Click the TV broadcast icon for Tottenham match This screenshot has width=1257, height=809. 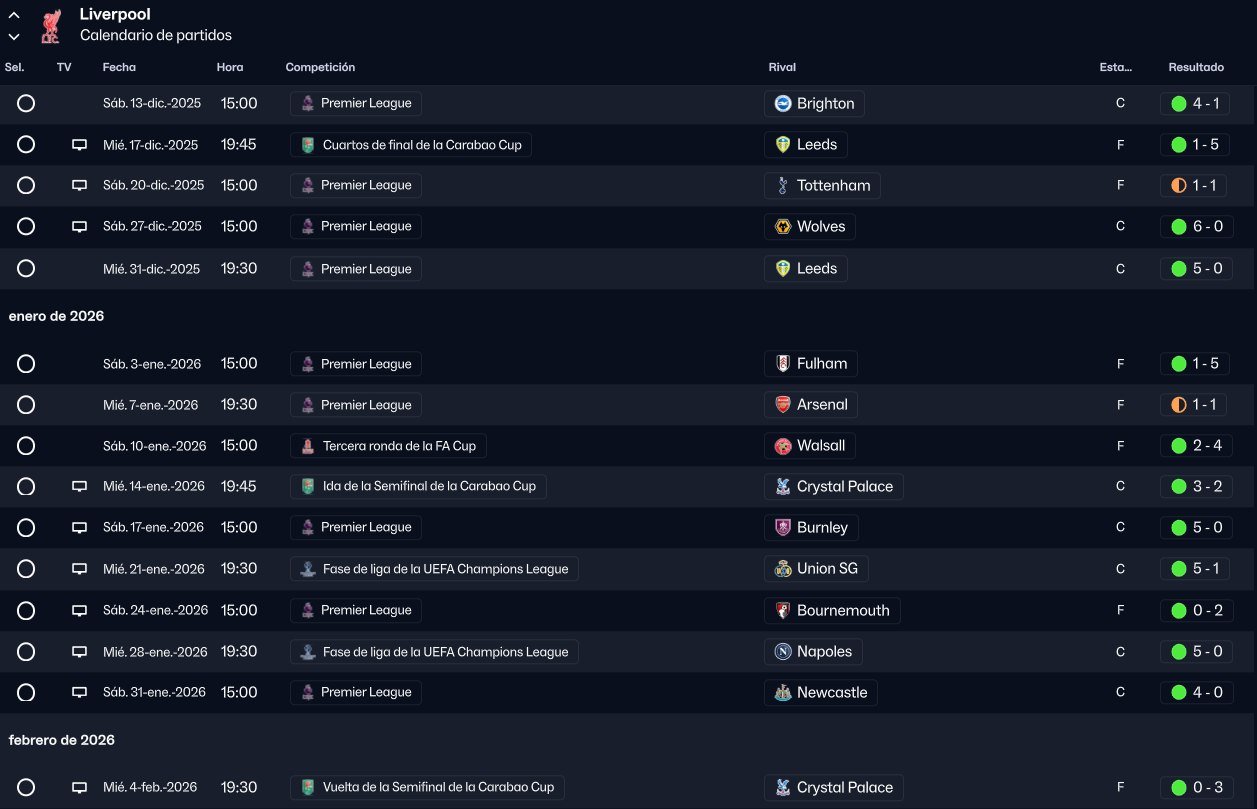(x=79, y=185)
